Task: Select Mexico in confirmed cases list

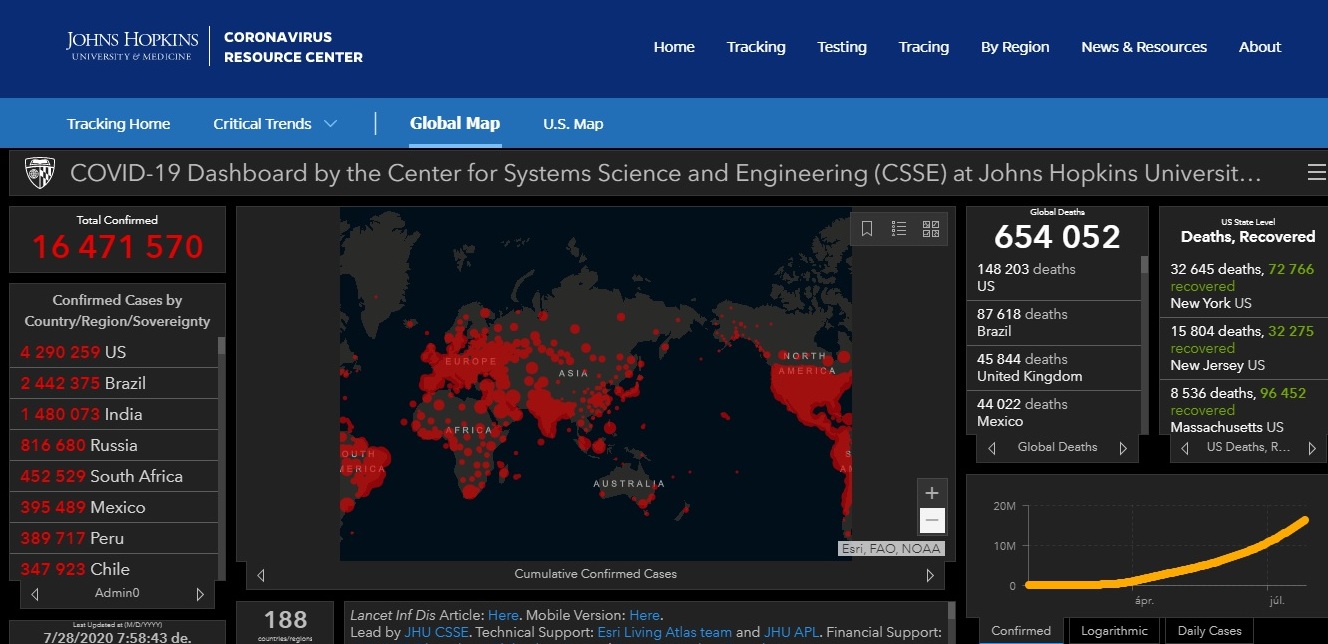Action: pyautogui.click(x=114, y=507)
